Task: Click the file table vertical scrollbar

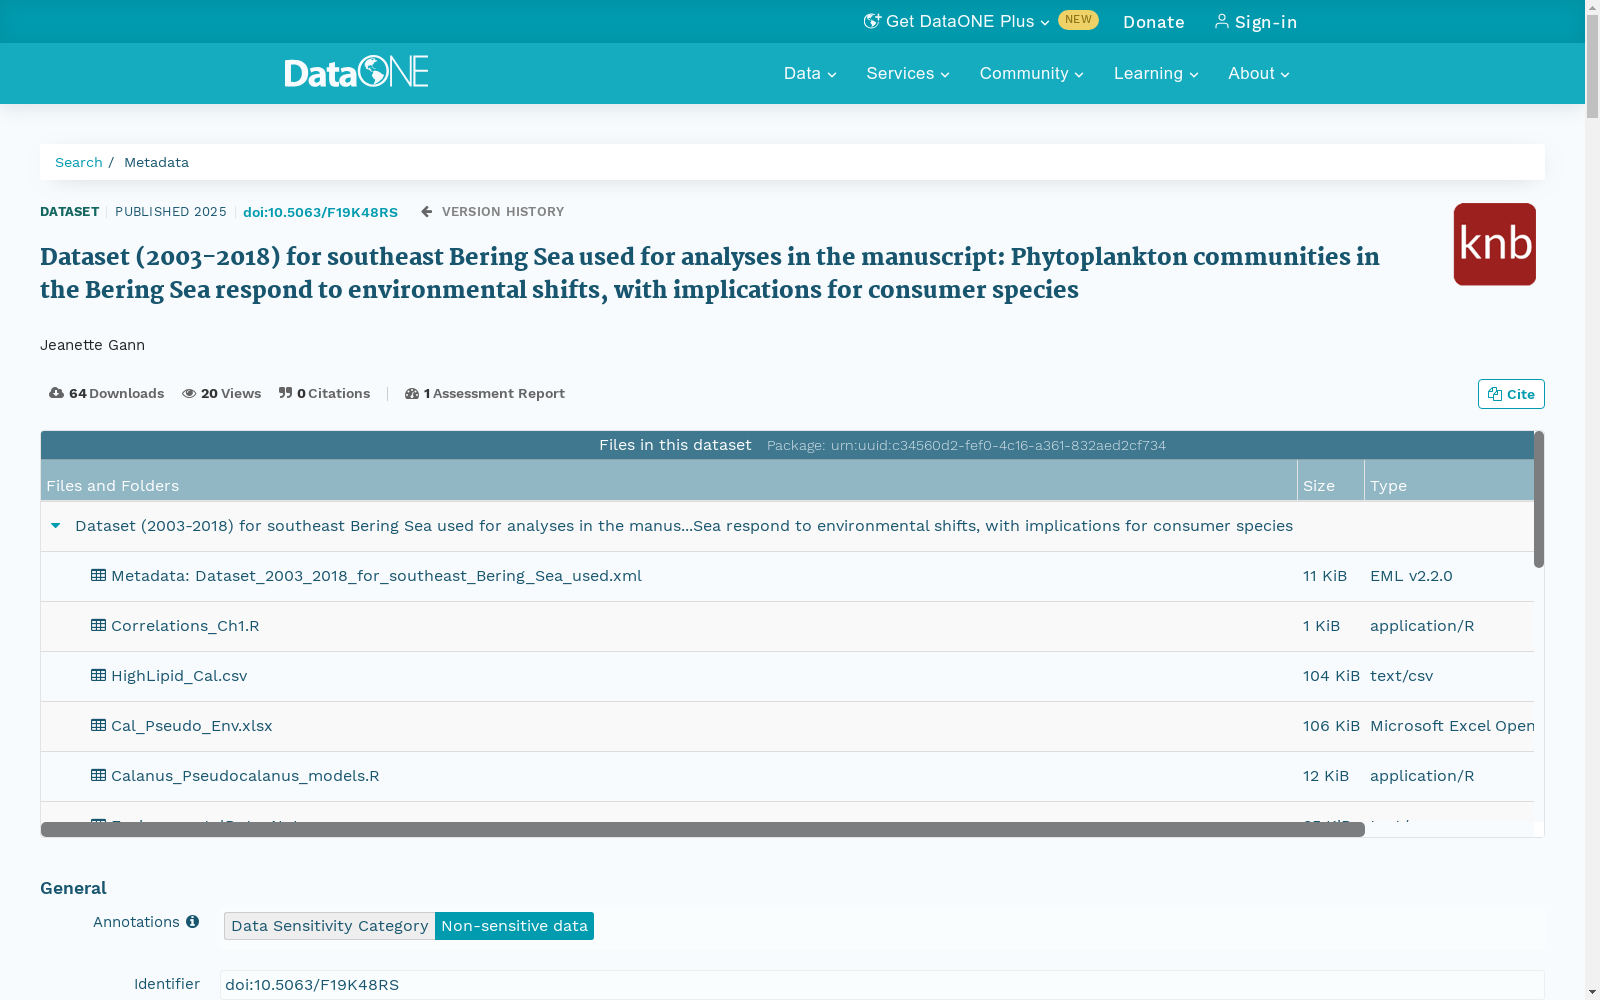Action: pos(1539,499)
